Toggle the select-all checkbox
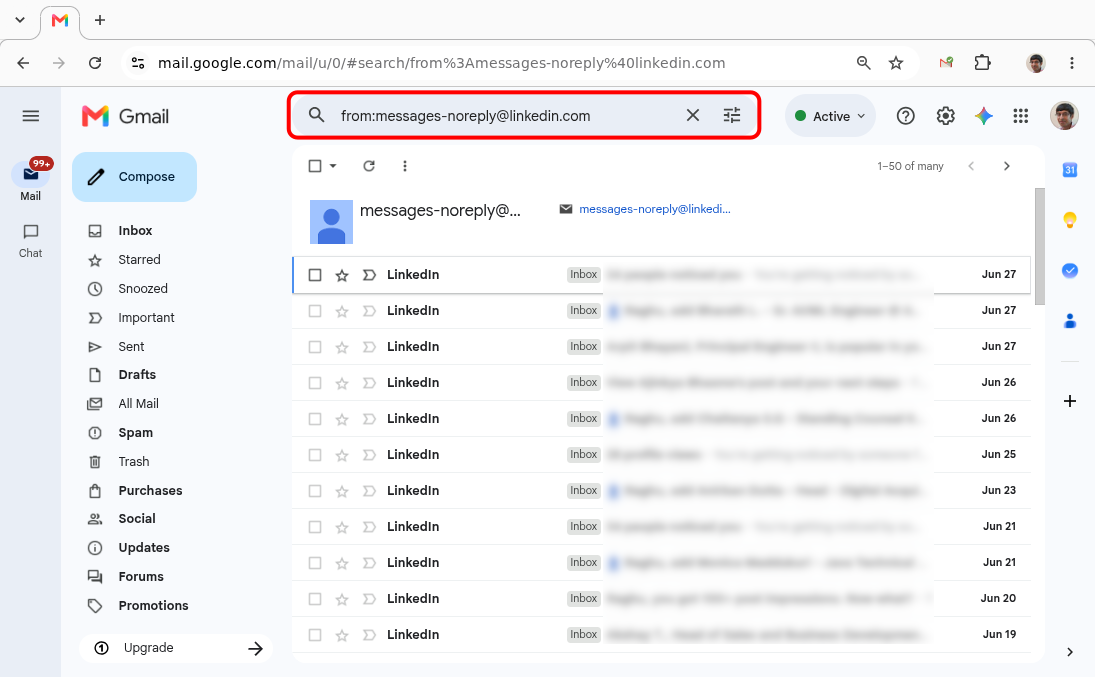This screenshot has height=677, width=1095. (x=315, y=166)
